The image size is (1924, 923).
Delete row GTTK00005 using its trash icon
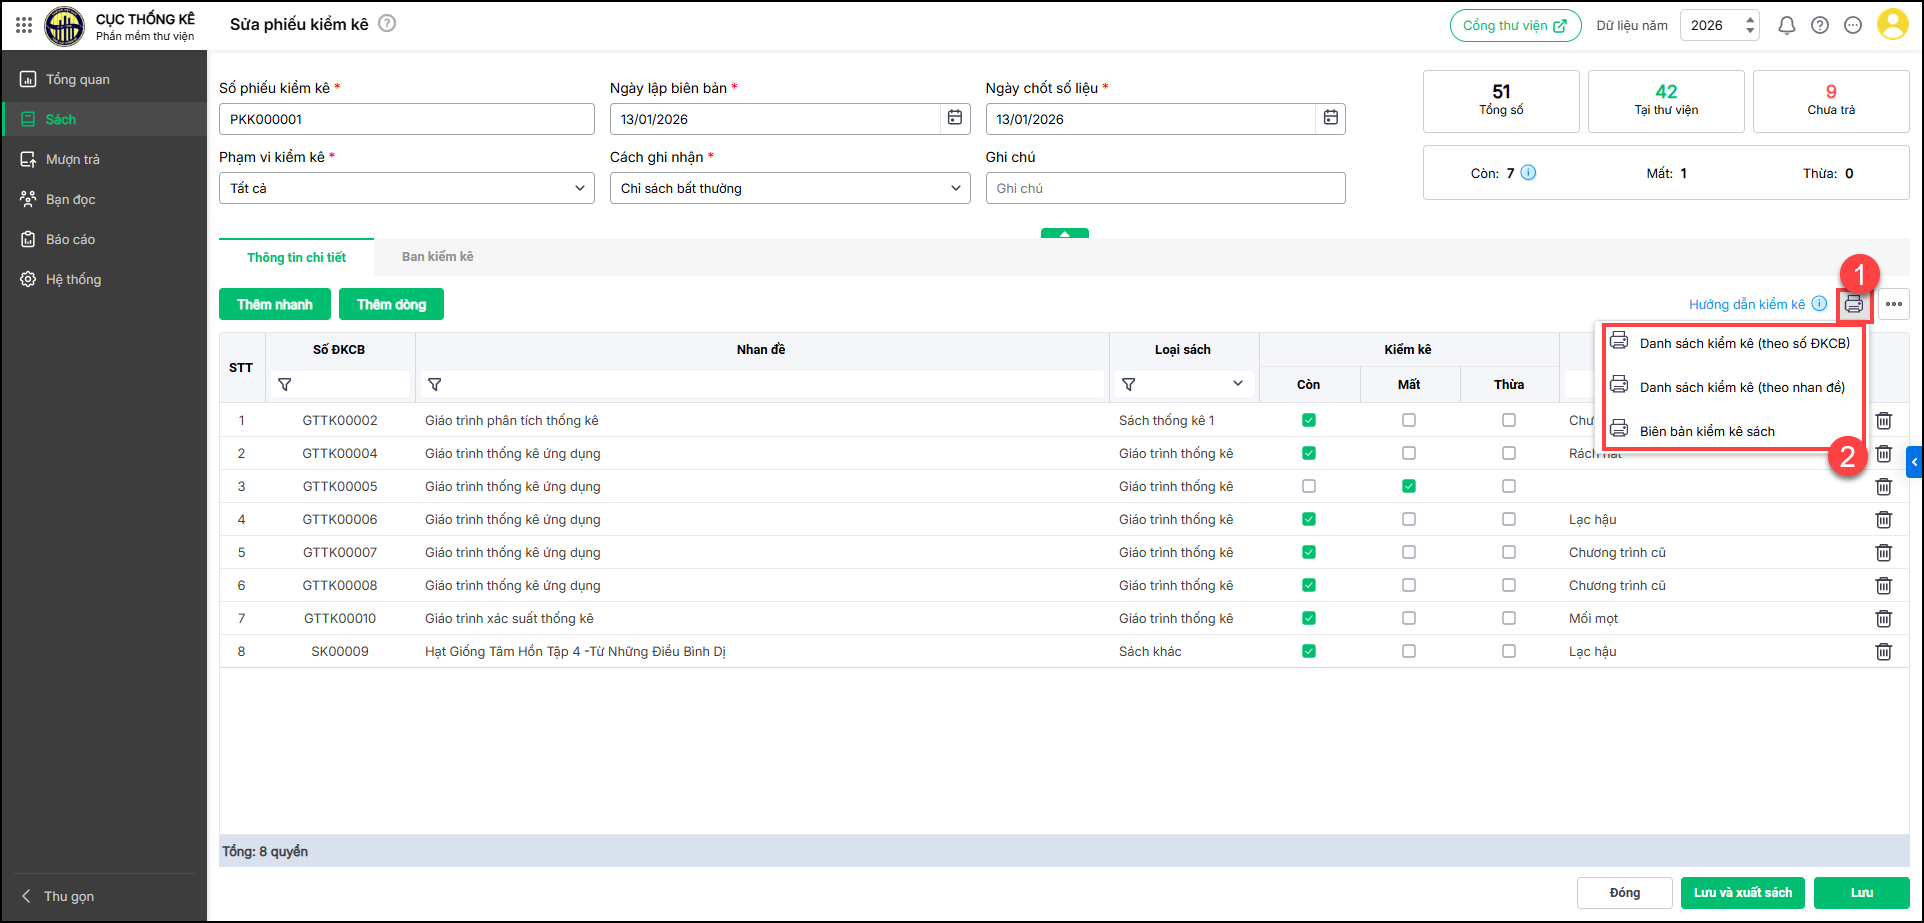[1883, 487]
